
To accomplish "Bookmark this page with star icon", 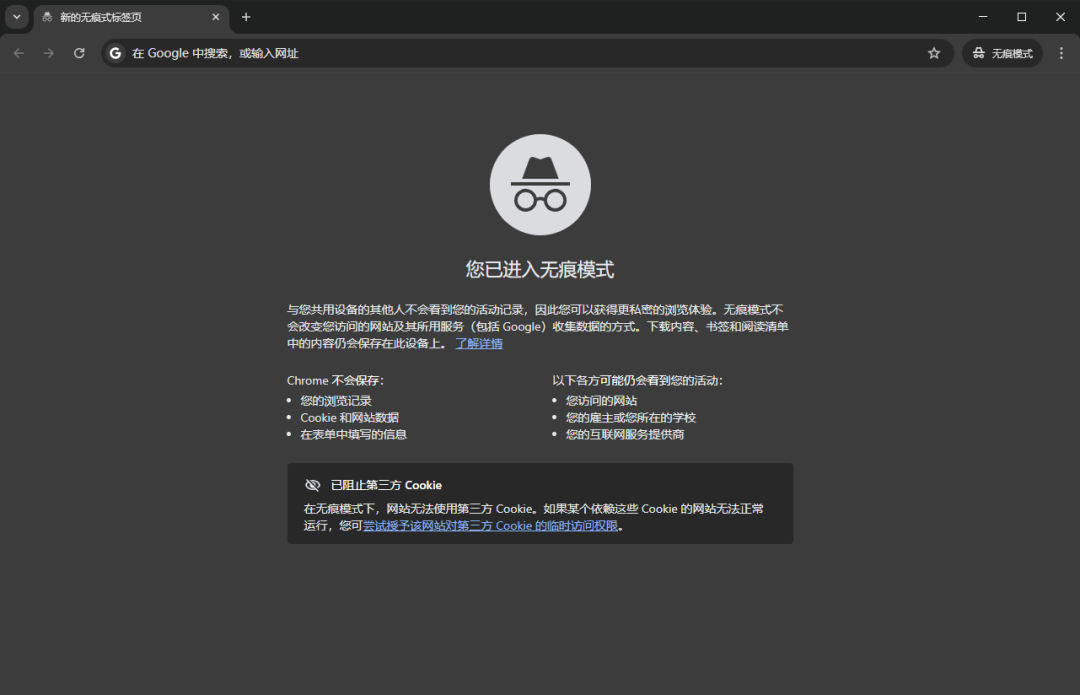I will pos(934,53).
